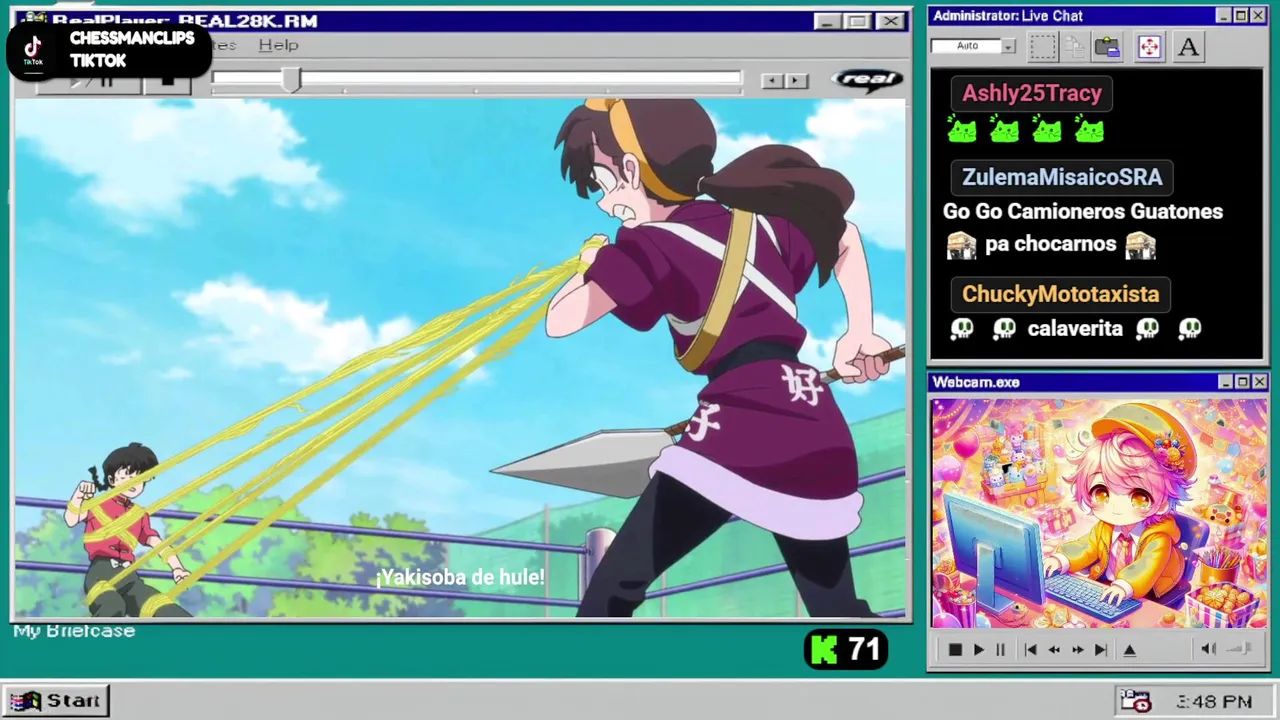
Task: Pause the Webcam.exe window video
Action: click(x=1000, y=650)
